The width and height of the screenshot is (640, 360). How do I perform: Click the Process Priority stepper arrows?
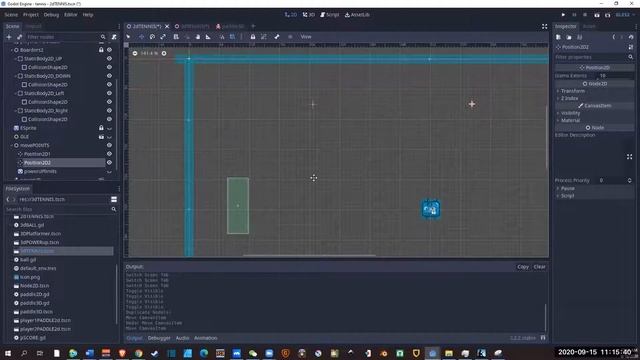tap(629, 180)
